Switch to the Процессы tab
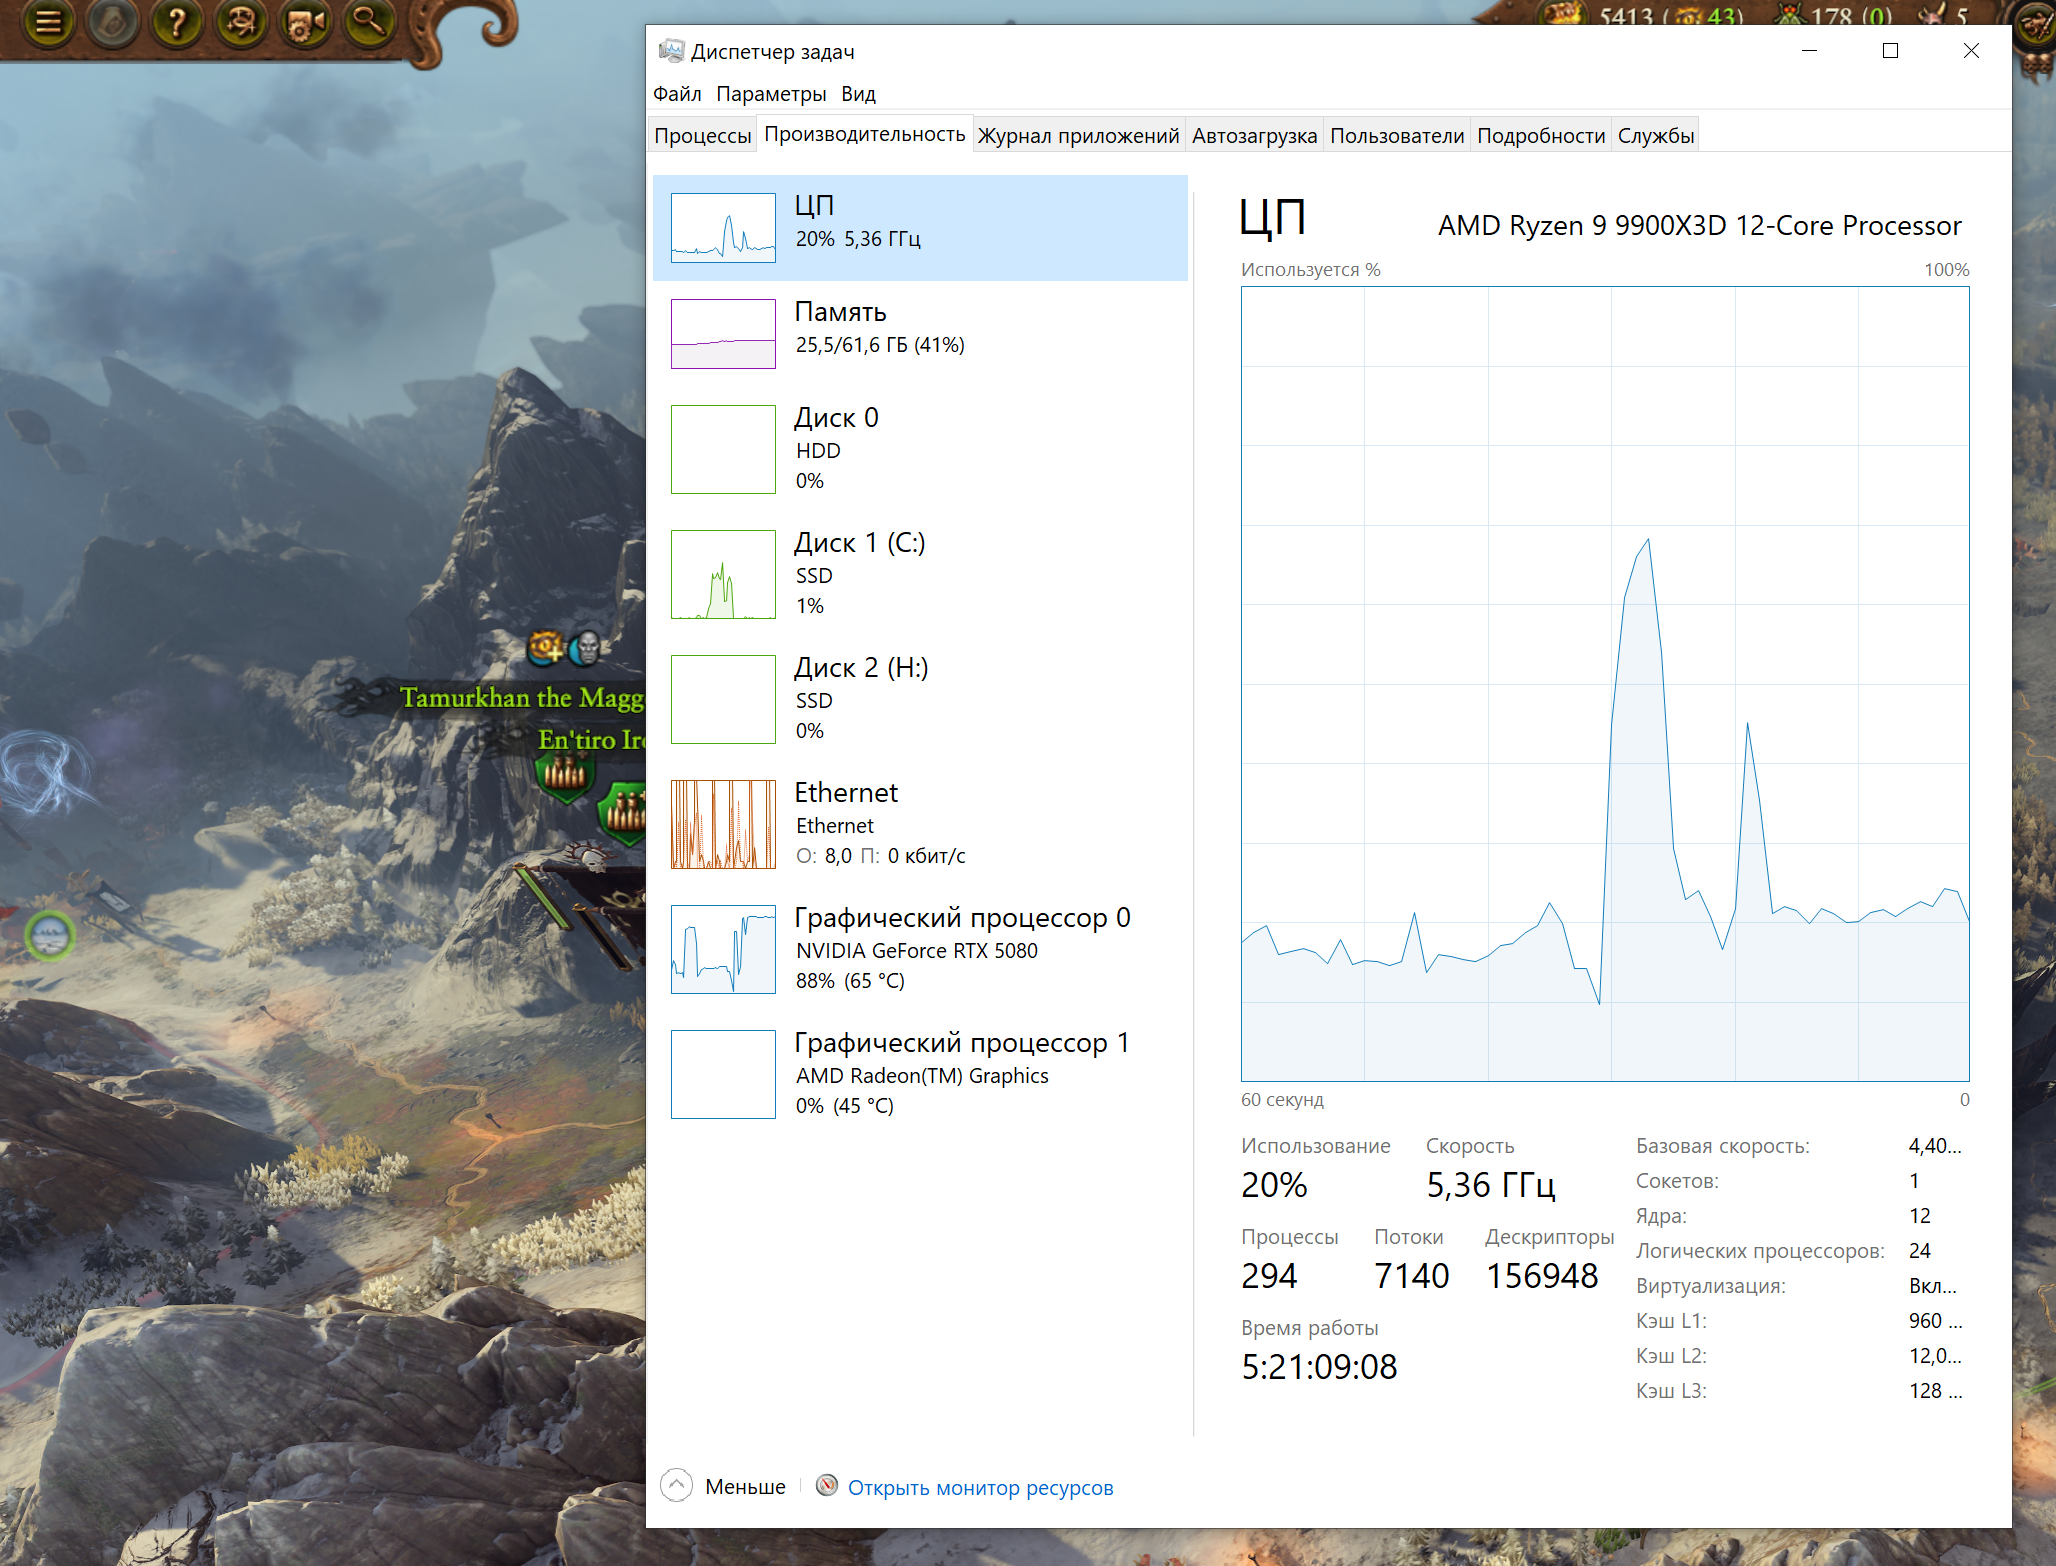 (702, 136)
